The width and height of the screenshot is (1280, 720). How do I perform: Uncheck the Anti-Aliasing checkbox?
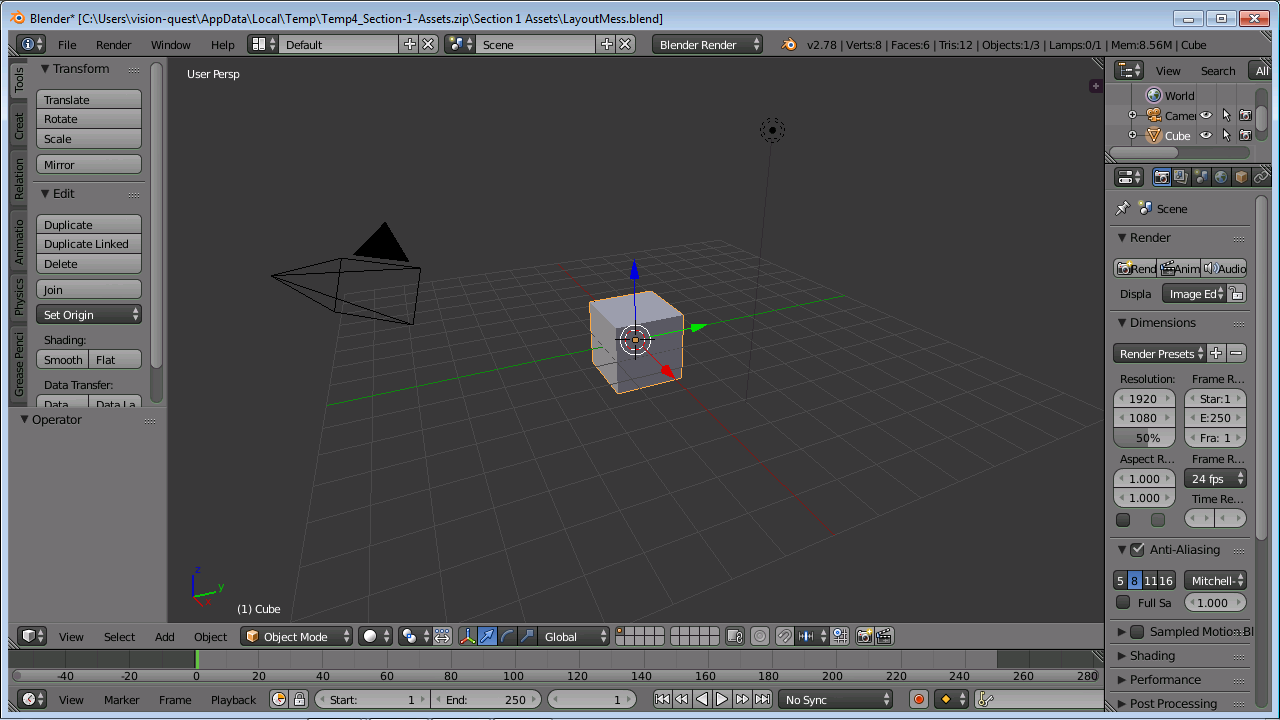(x=1138, y=549)
